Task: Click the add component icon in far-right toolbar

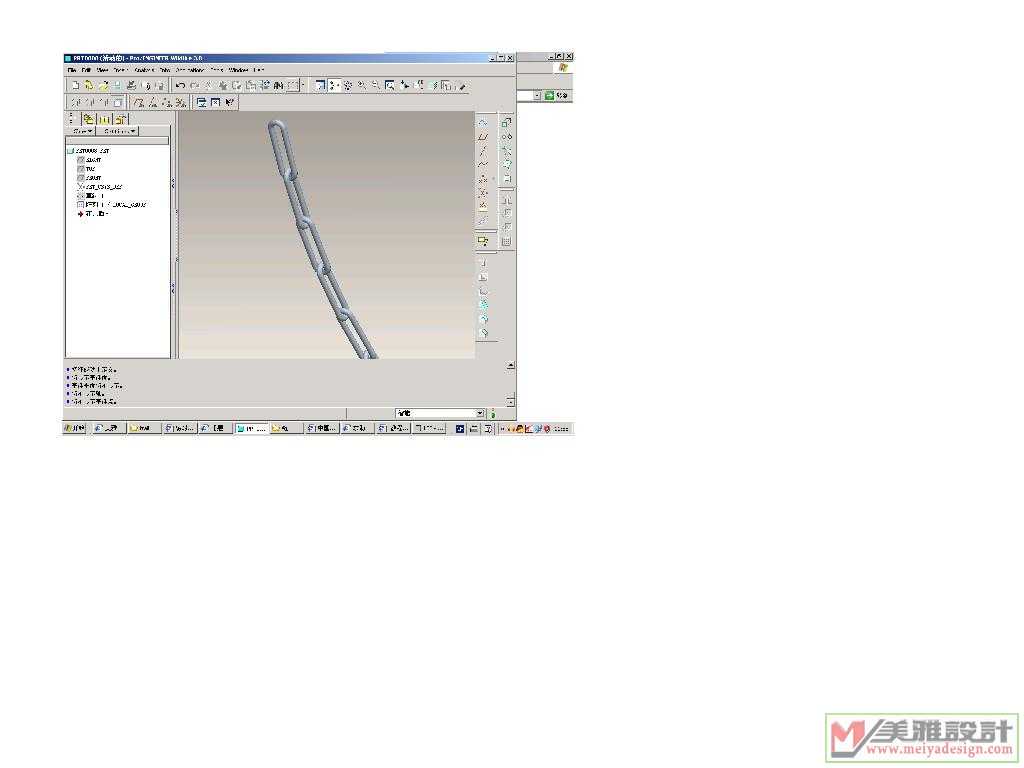Action: tap(506, 122)
